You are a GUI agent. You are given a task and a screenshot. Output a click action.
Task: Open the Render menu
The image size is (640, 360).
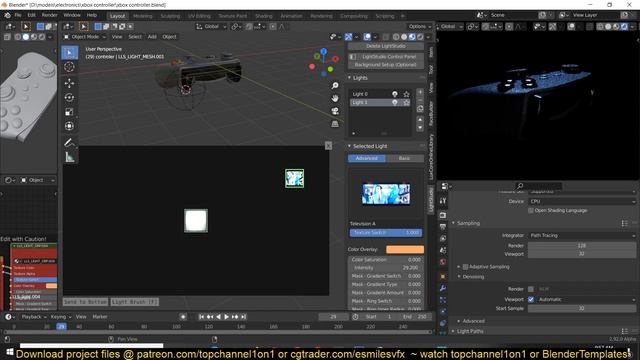(49, 15)
